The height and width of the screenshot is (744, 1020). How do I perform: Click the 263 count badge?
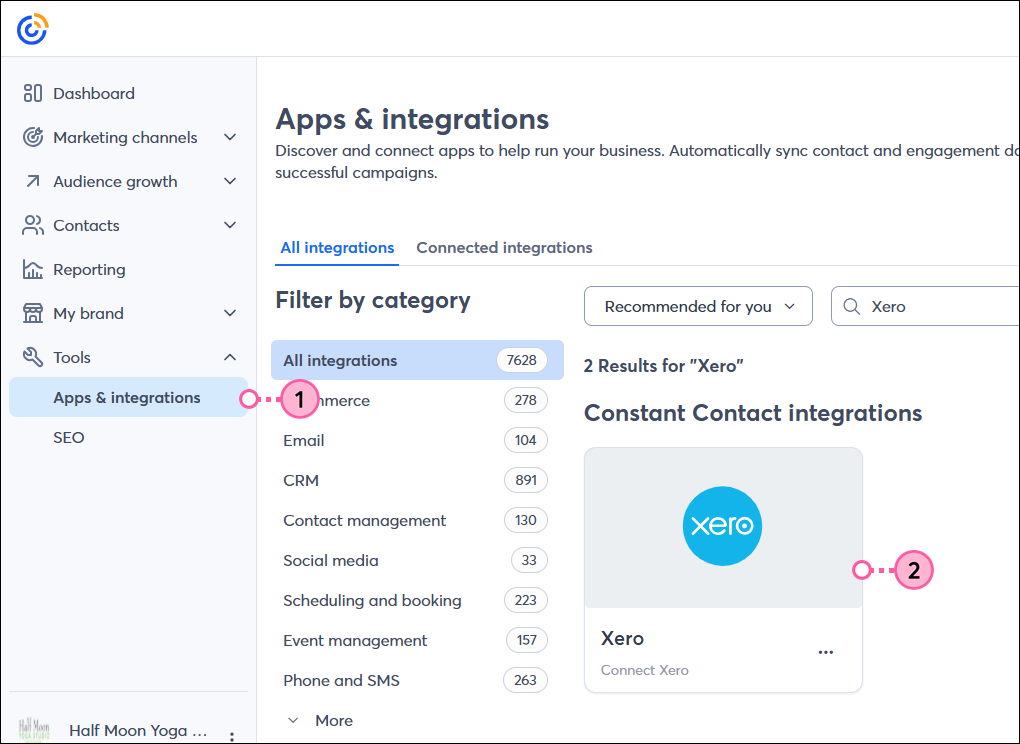[x=525, y=680]
